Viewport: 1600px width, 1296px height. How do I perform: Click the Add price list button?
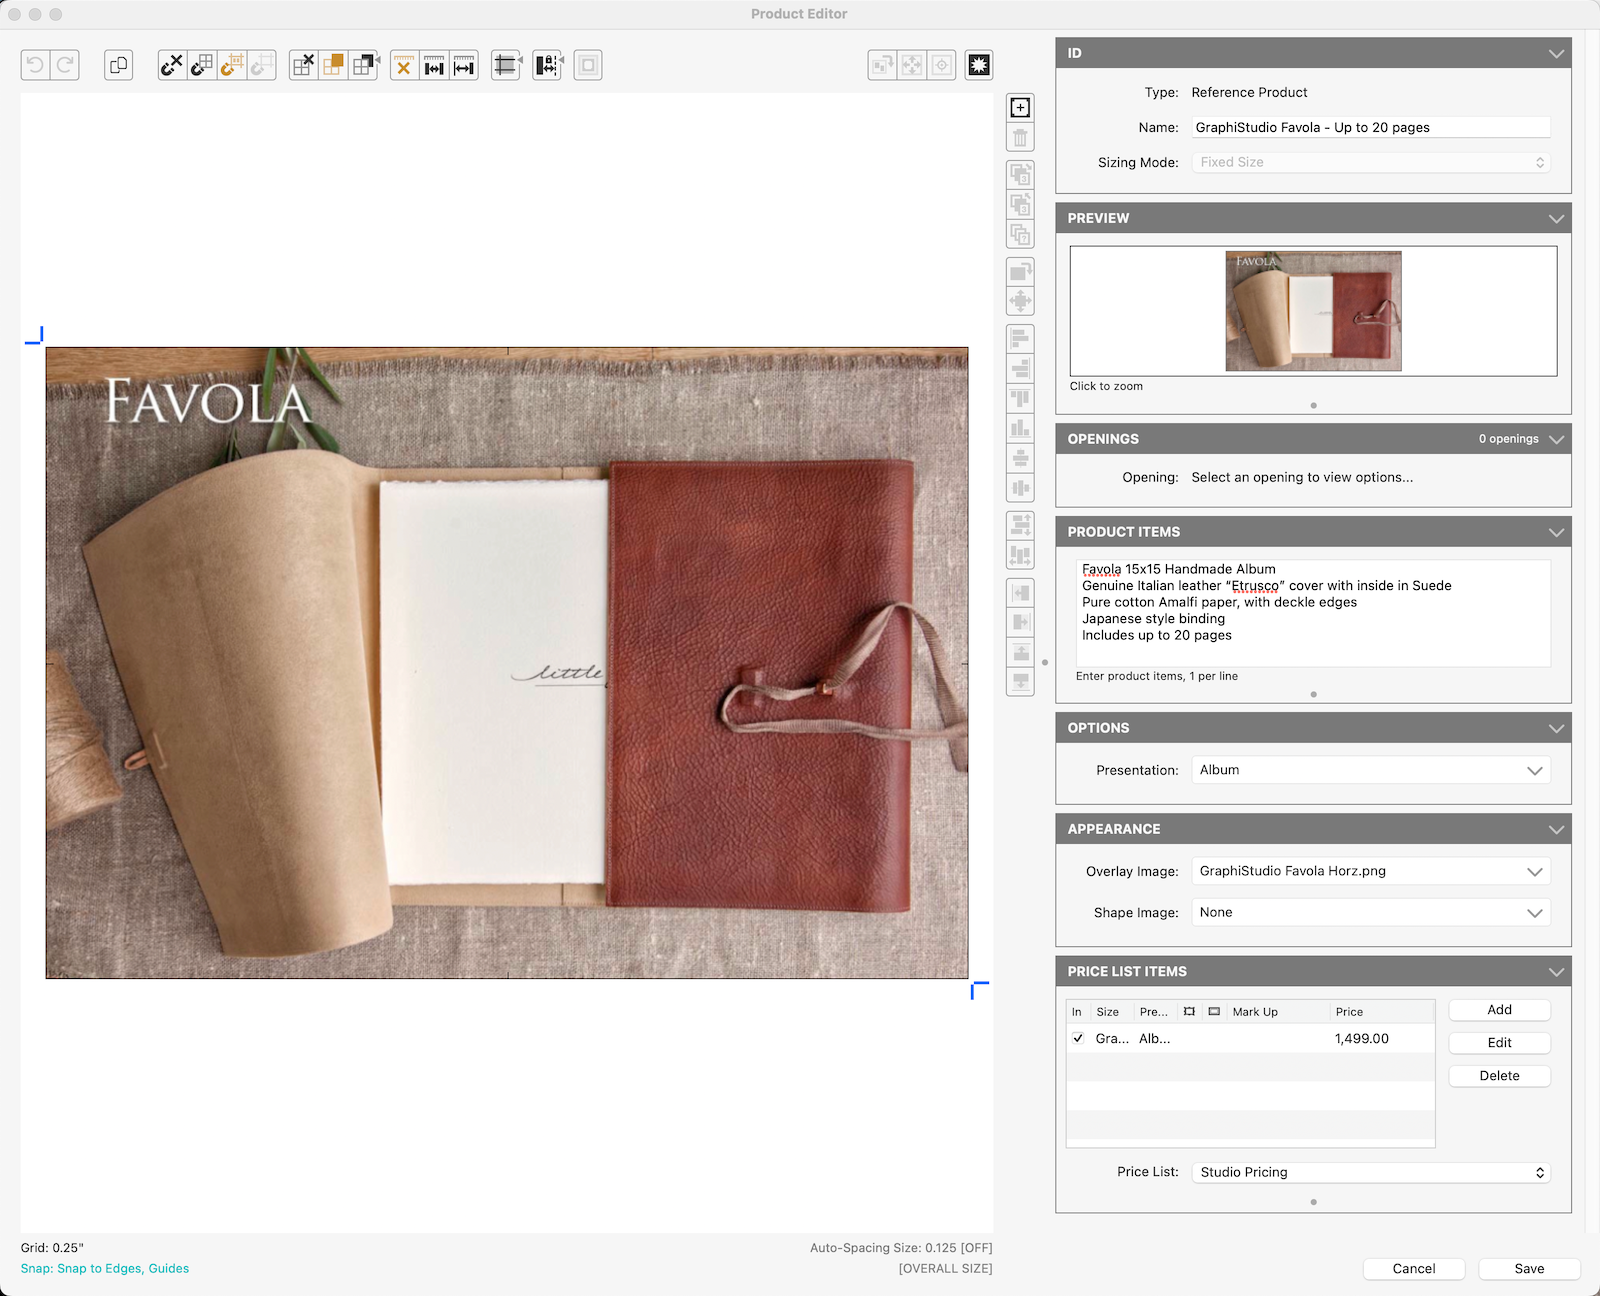(x=1499, y=1010)
